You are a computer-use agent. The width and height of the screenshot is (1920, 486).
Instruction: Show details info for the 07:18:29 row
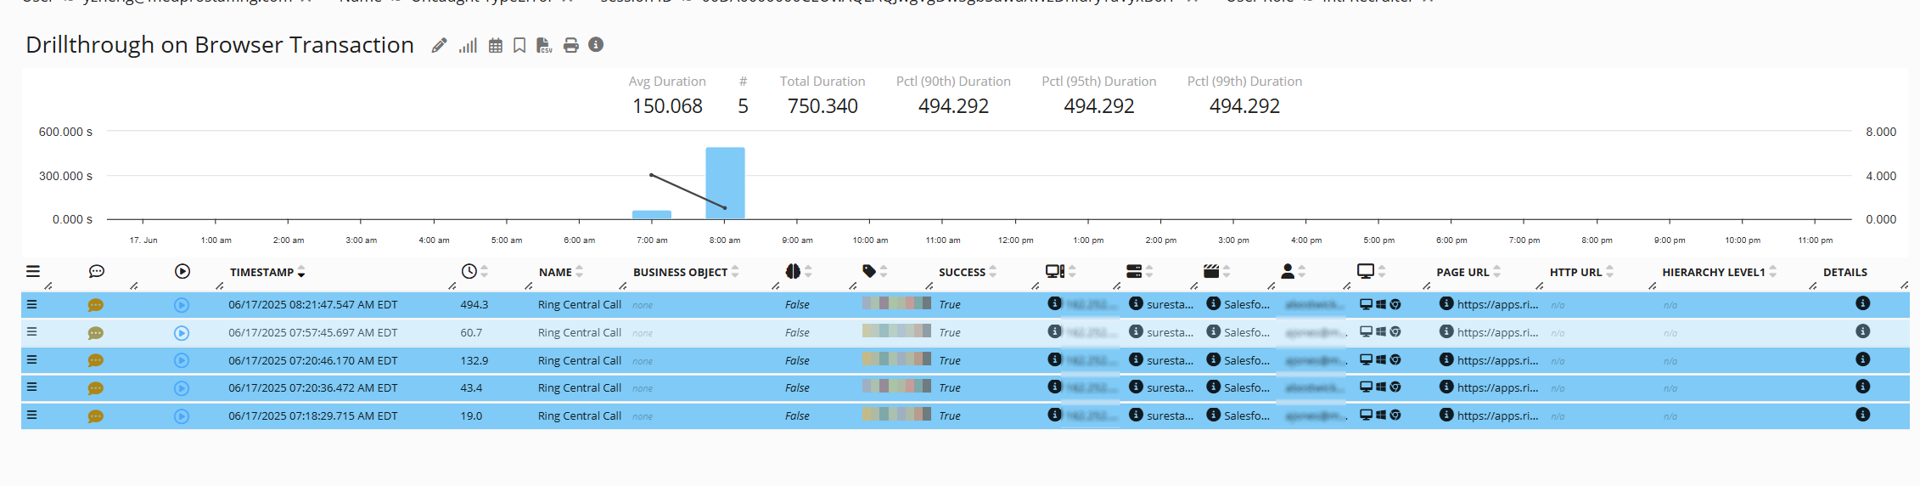(1862, 415)
